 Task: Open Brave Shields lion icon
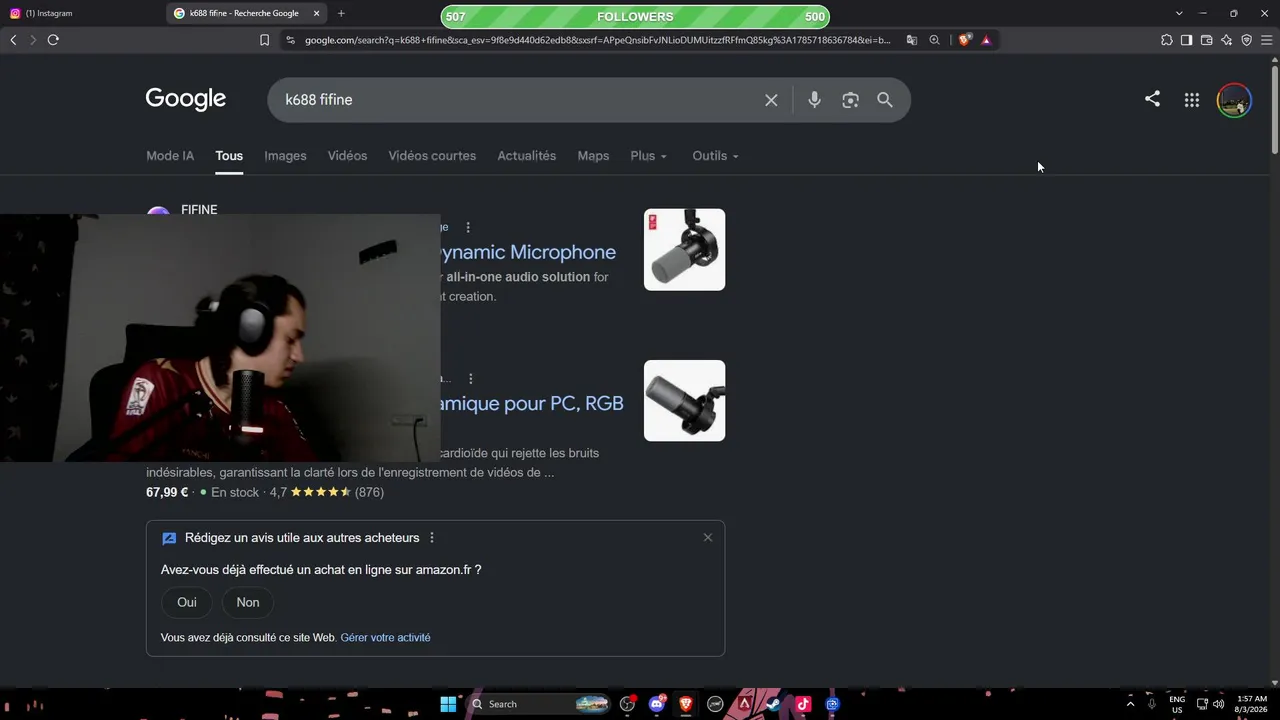[964, 40]
